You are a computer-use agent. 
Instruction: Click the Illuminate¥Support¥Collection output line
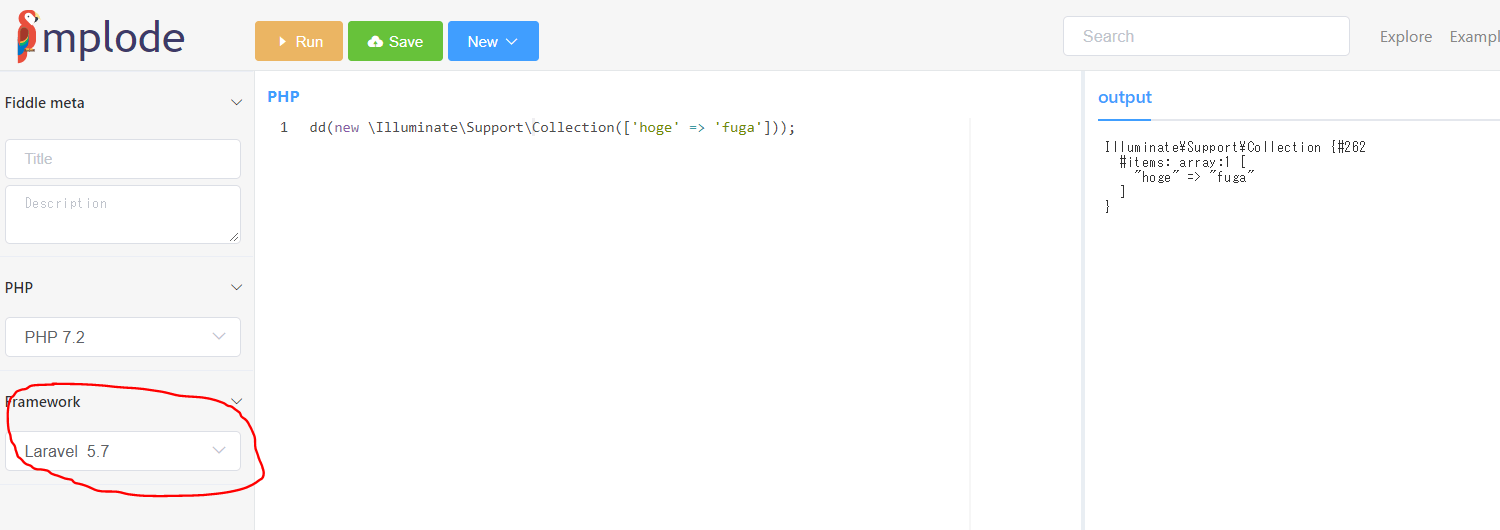(1235, 147)
